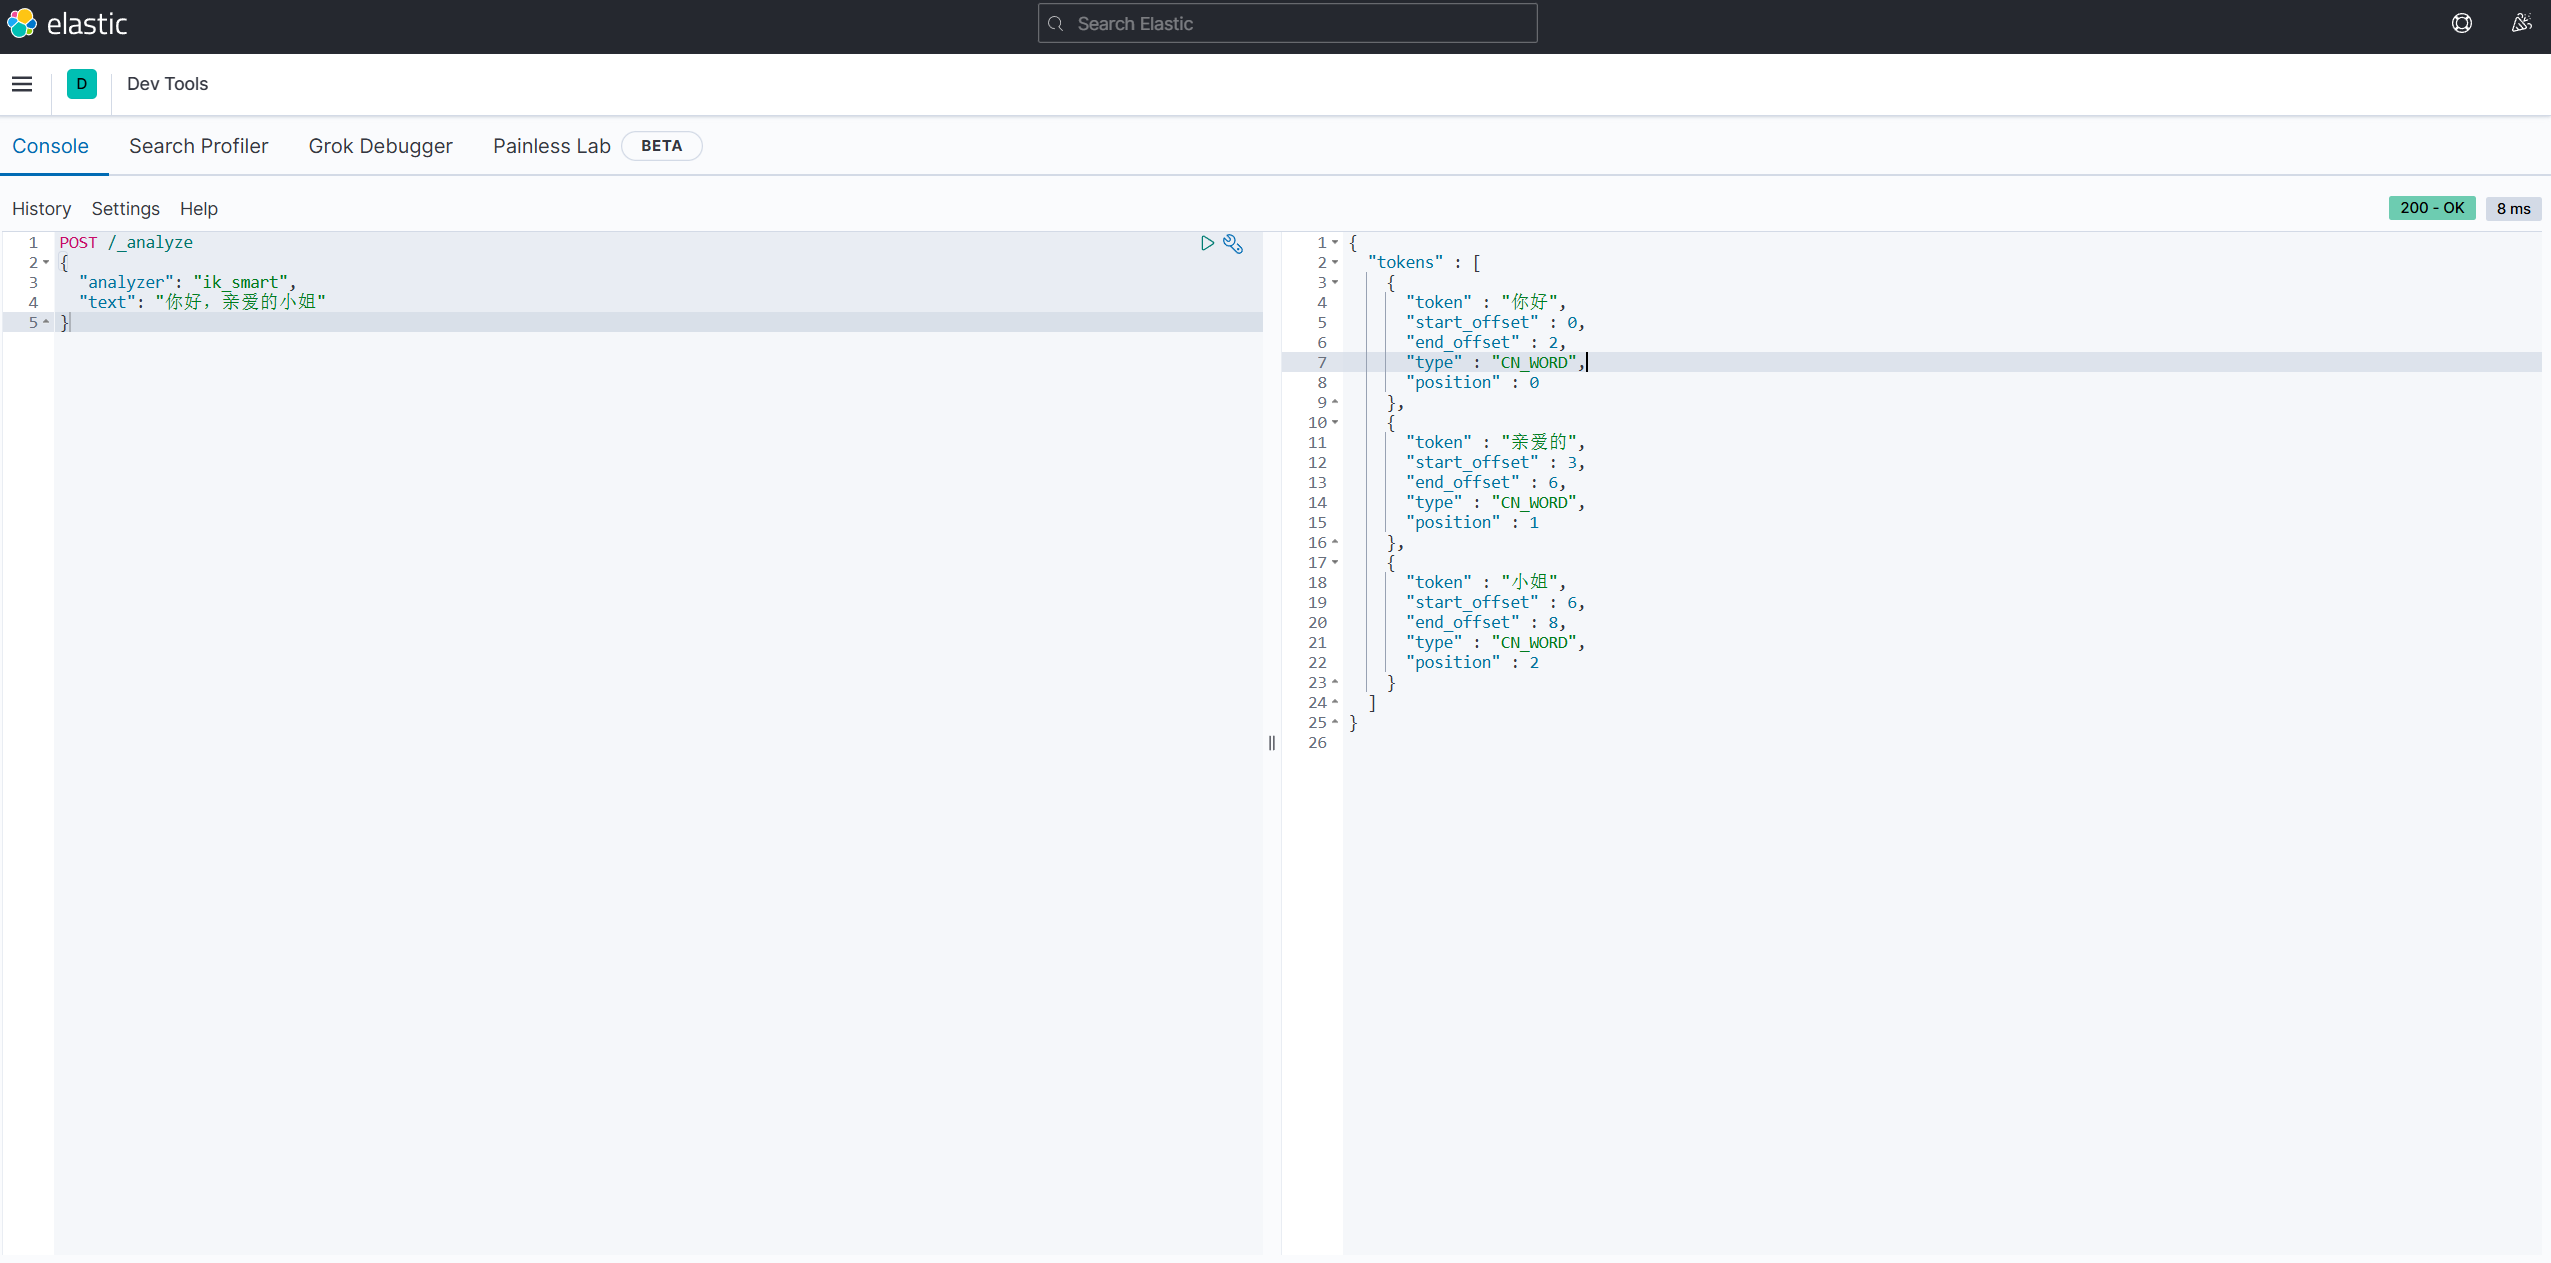Click search magnifier in Search Elastic
Image resolution: width=2551 pixels, height=1263 pixels.
point(1056,23)
